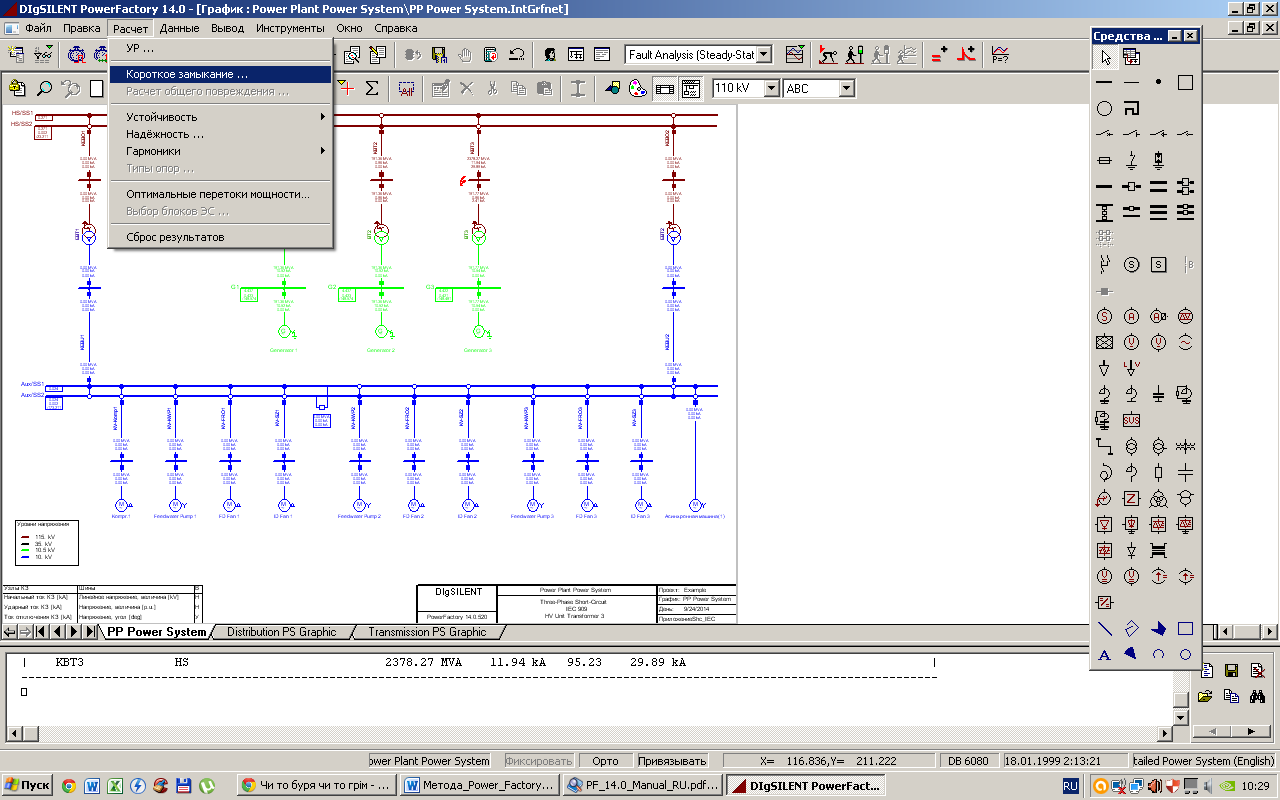Click the Пуск start button
This screenshot has height=800, width=1280.
click(x=27, y=785)
